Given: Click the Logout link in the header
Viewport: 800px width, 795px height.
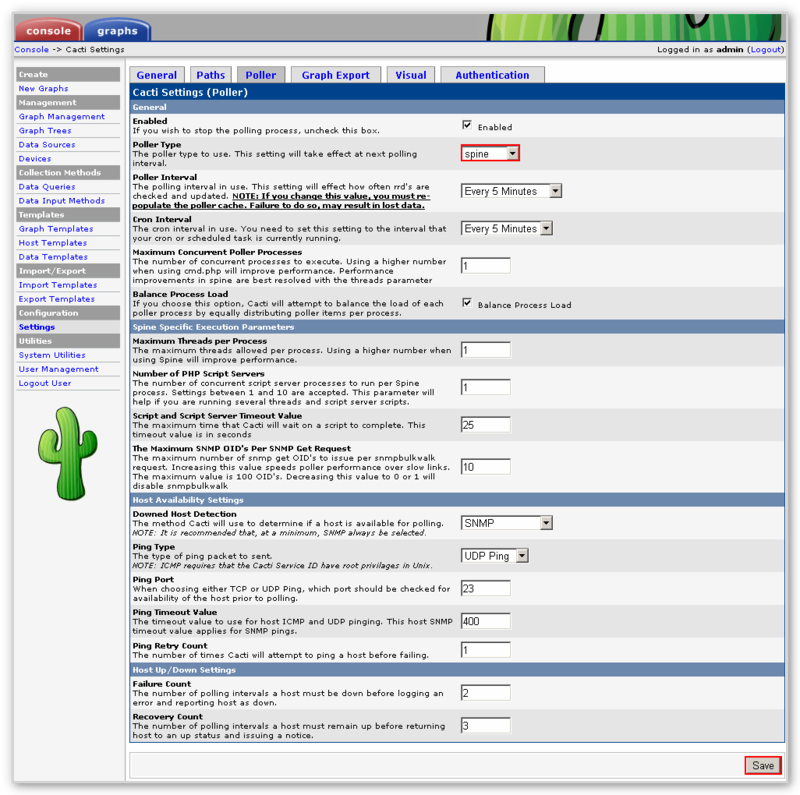Looking at the screenshot, I should coord(765,49).
